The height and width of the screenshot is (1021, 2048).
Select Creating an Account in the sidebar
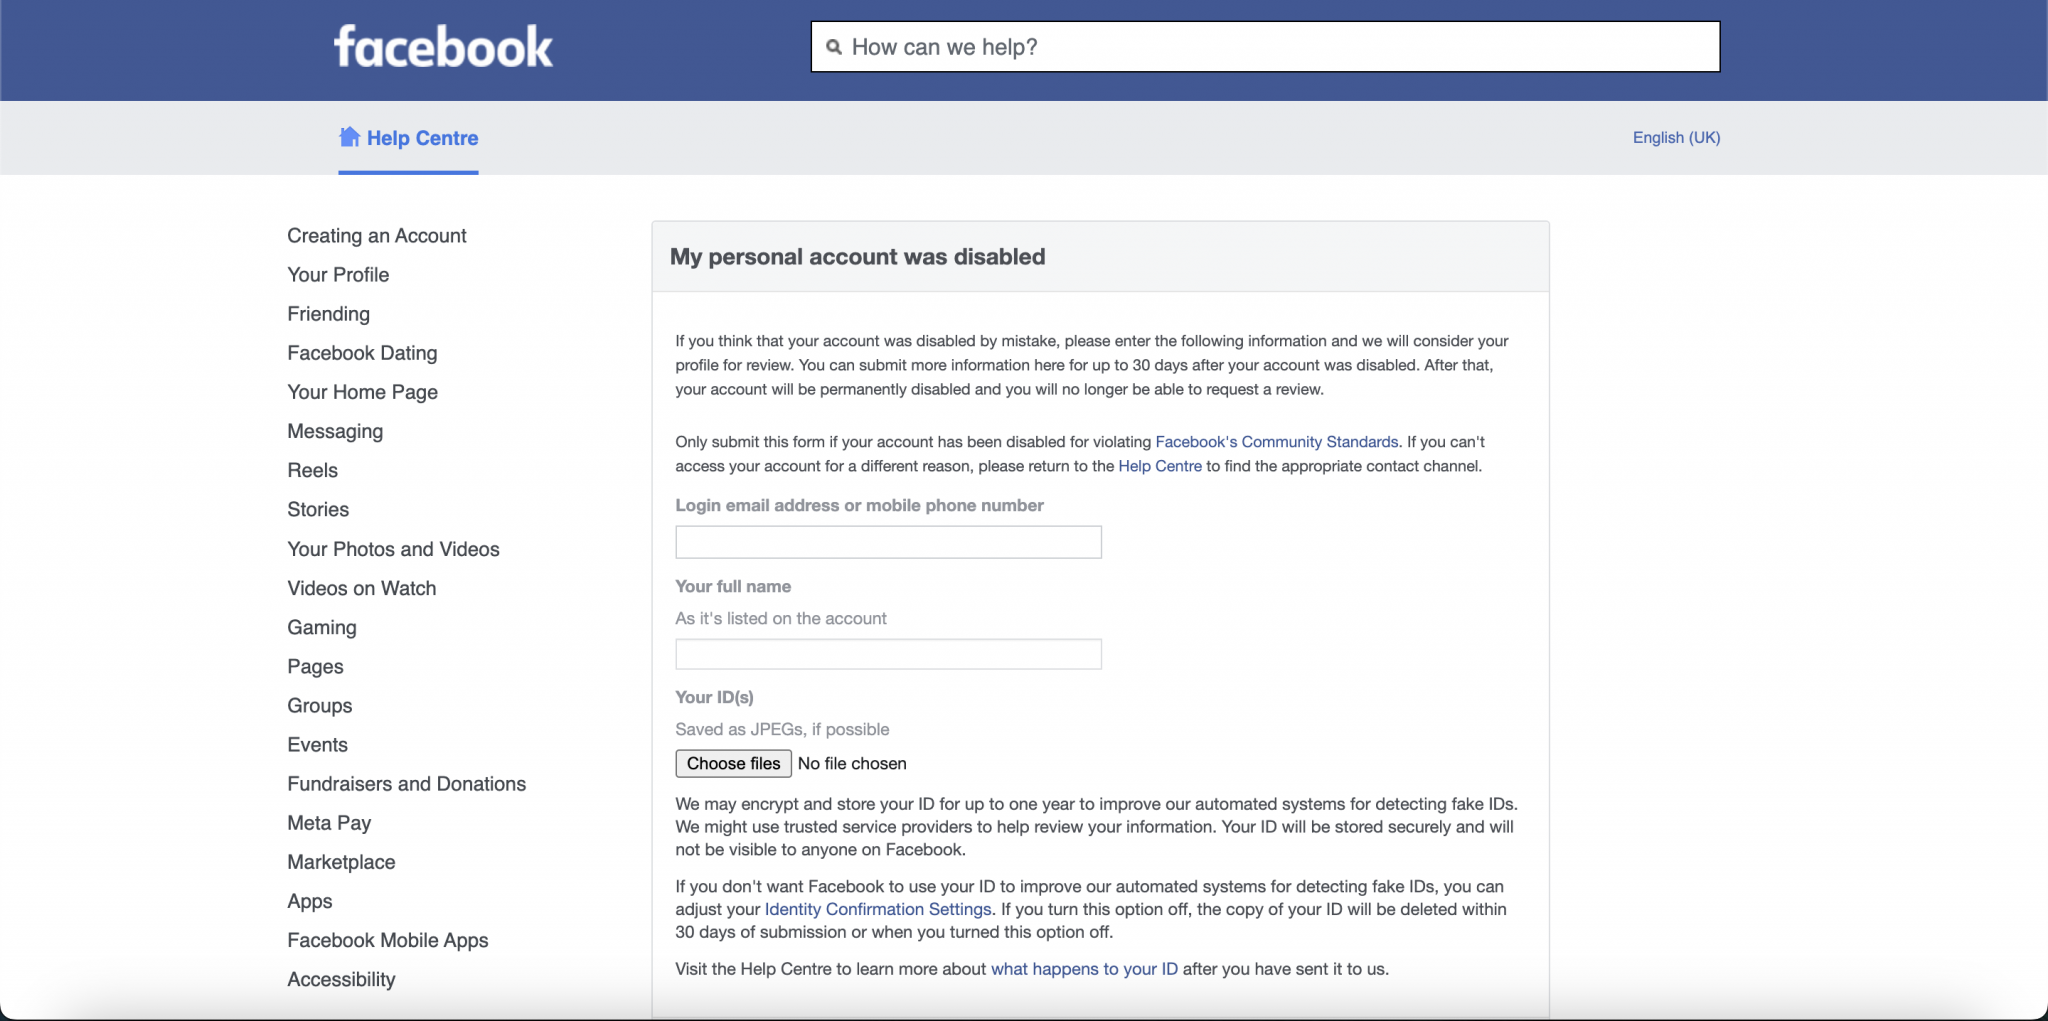pyautogui.click(x=376, y=236)
